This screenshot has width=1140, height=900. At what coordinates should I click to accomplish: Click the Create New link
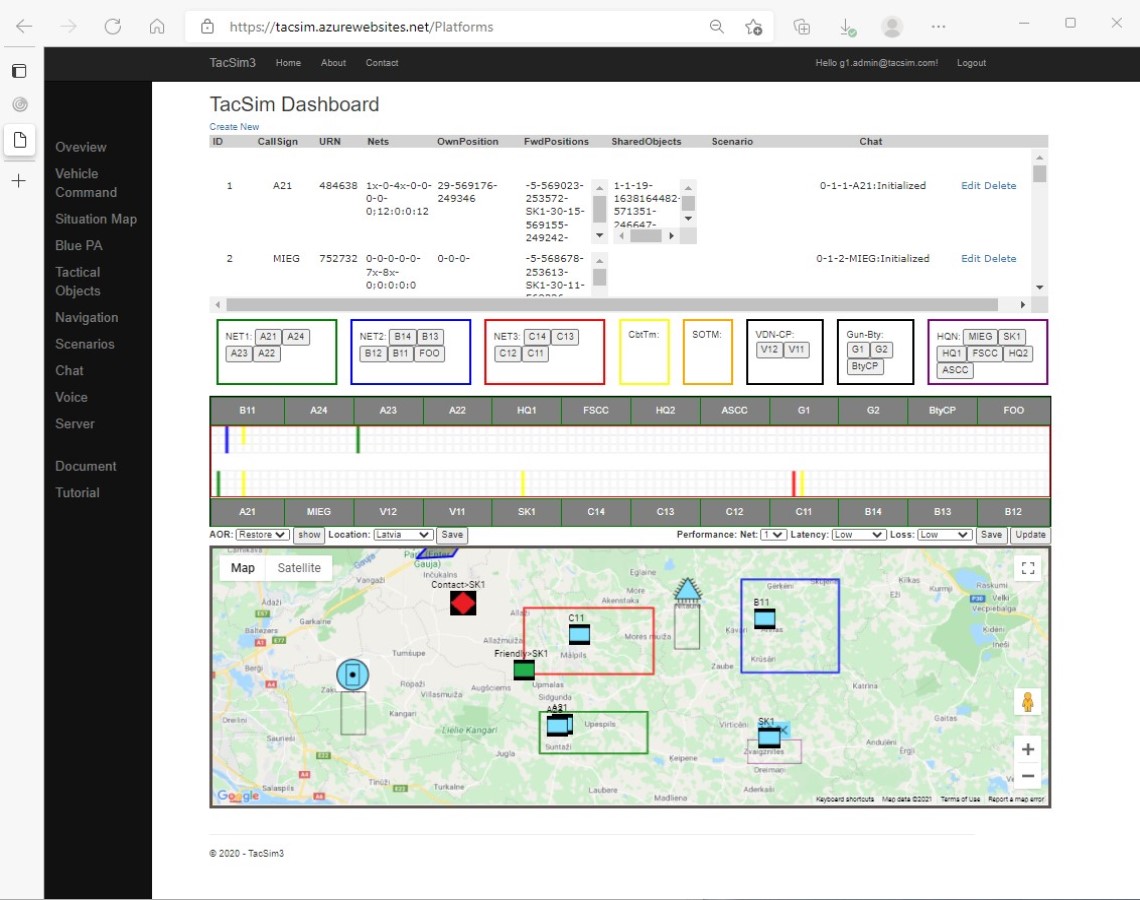(x=234, y=127)
